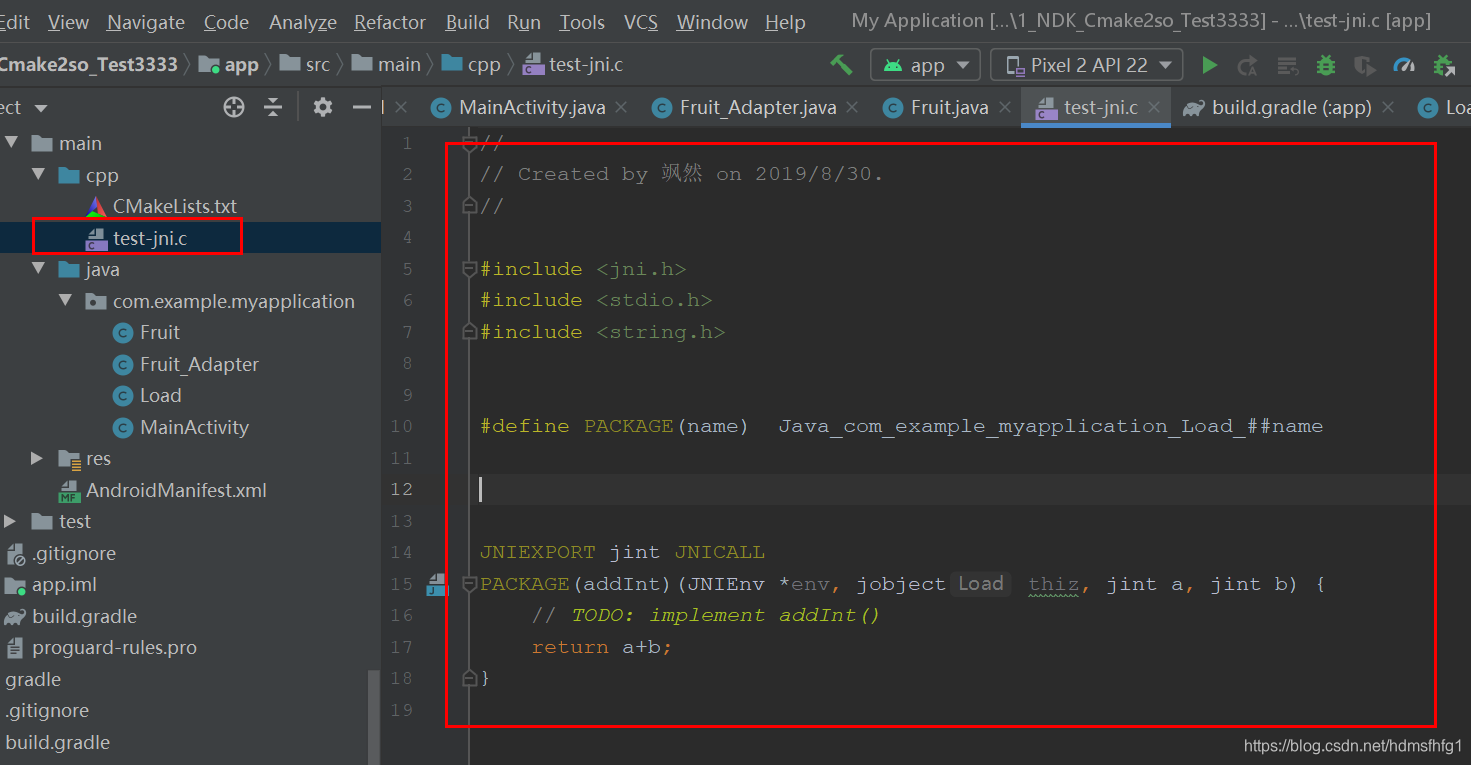Click main in the breadcrumb bar
The image size is (1471, 765).
tap(386, 65)
